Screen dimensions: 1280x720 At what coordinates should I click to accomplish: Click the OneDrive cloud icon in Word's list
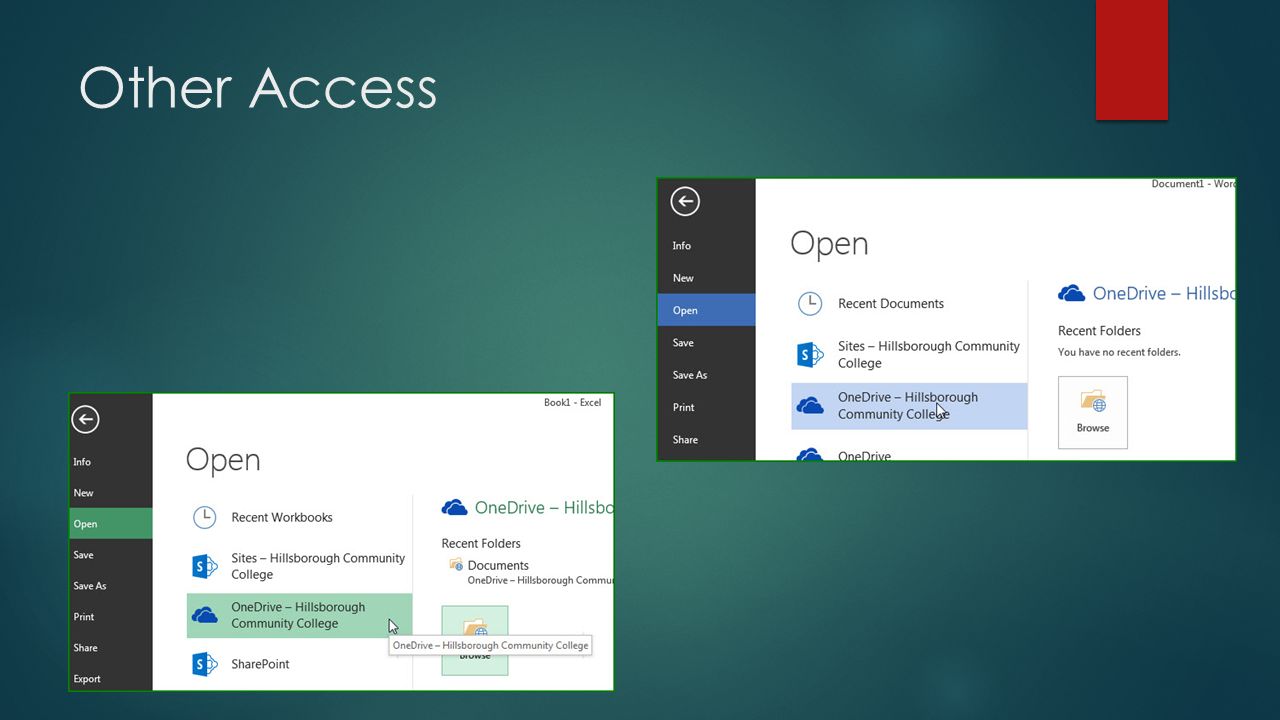coord(810,406)
